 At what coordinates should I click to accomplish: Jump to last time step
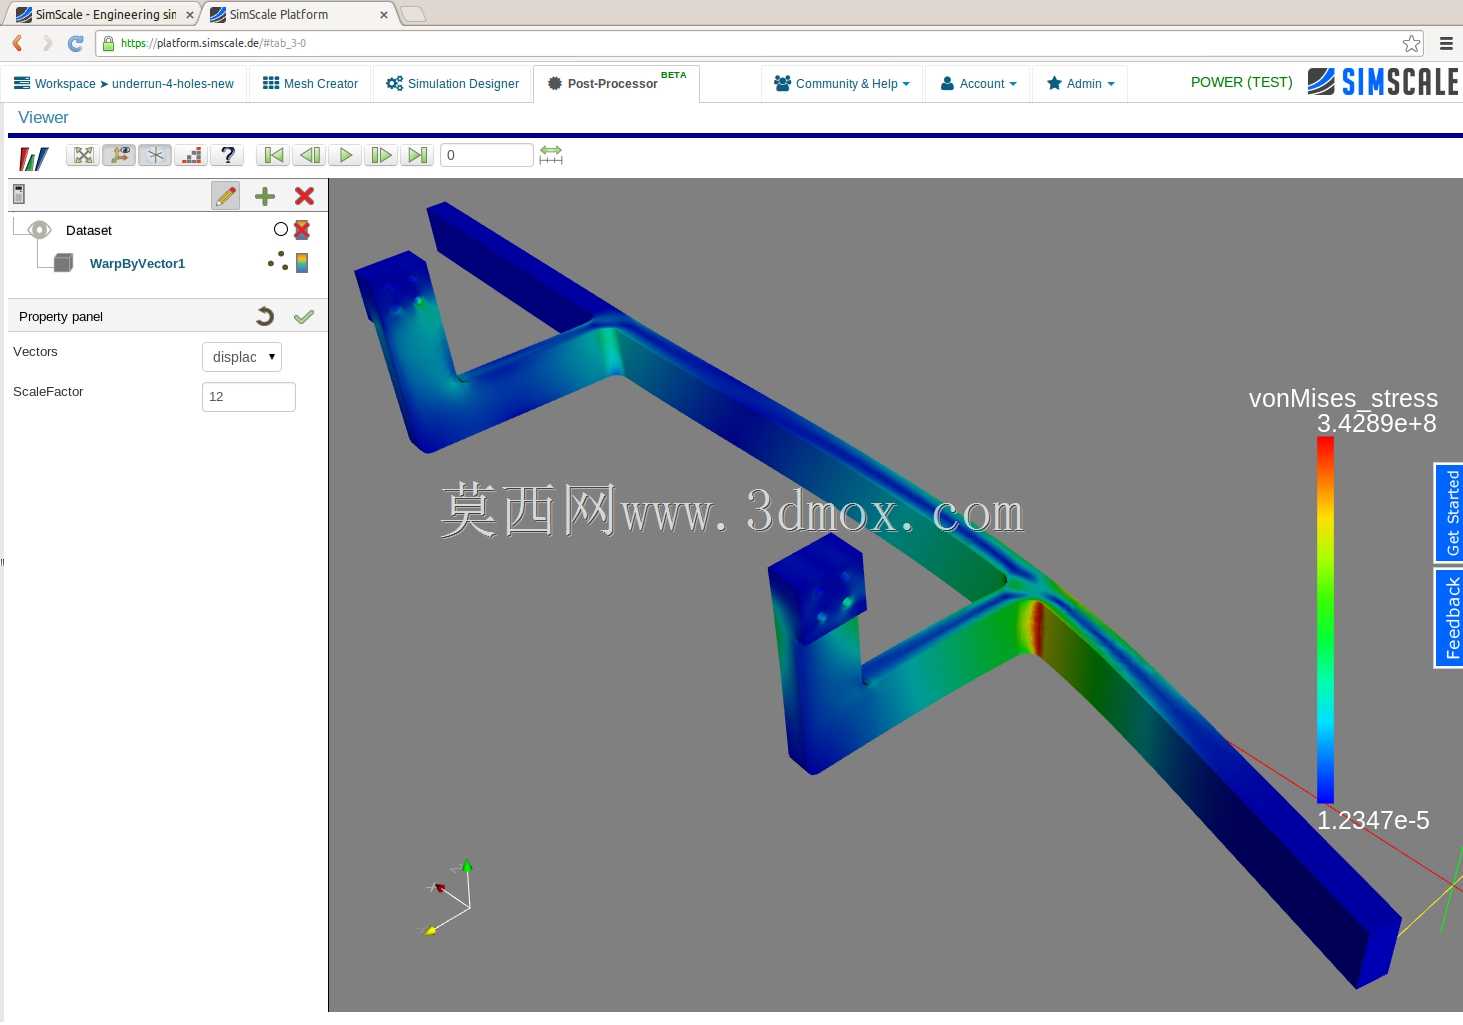click(x=417, y=155)
